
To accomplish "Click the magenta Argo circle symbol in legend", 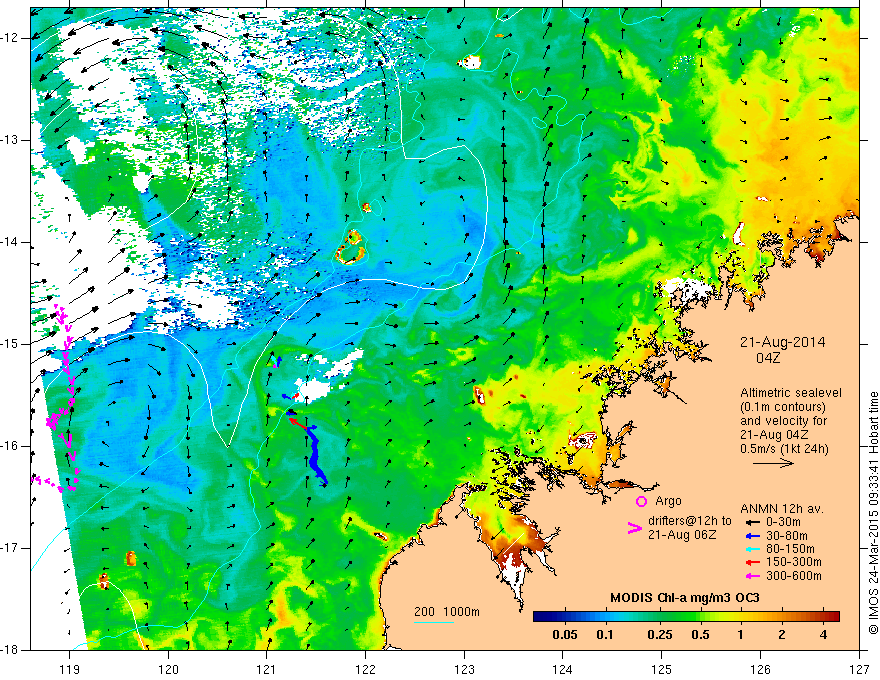I will pyautogui.click(x=641, y=501).
